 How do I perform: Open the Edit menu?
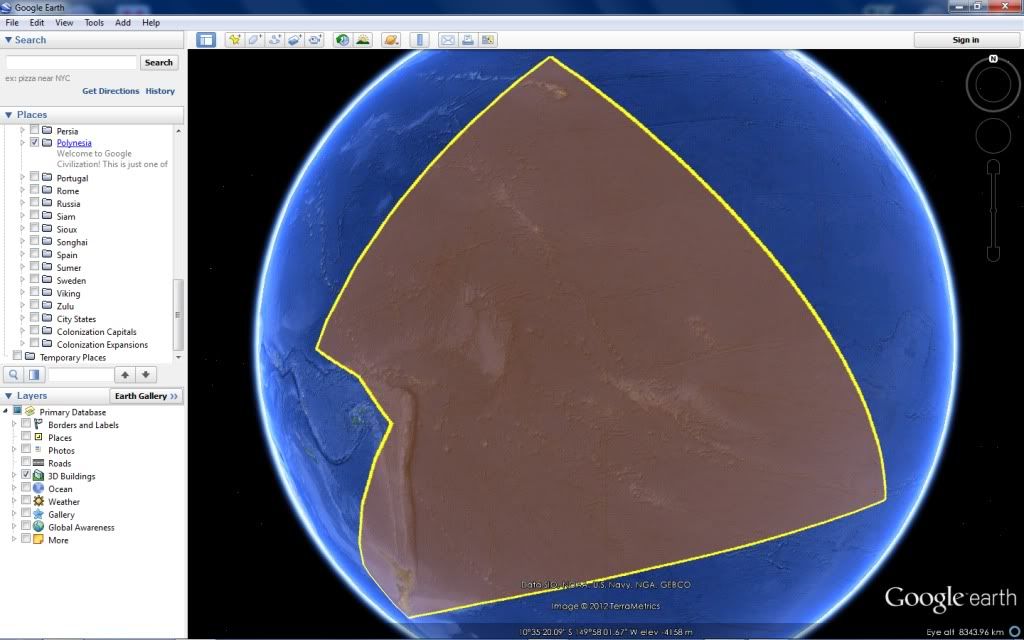point(37,22)
